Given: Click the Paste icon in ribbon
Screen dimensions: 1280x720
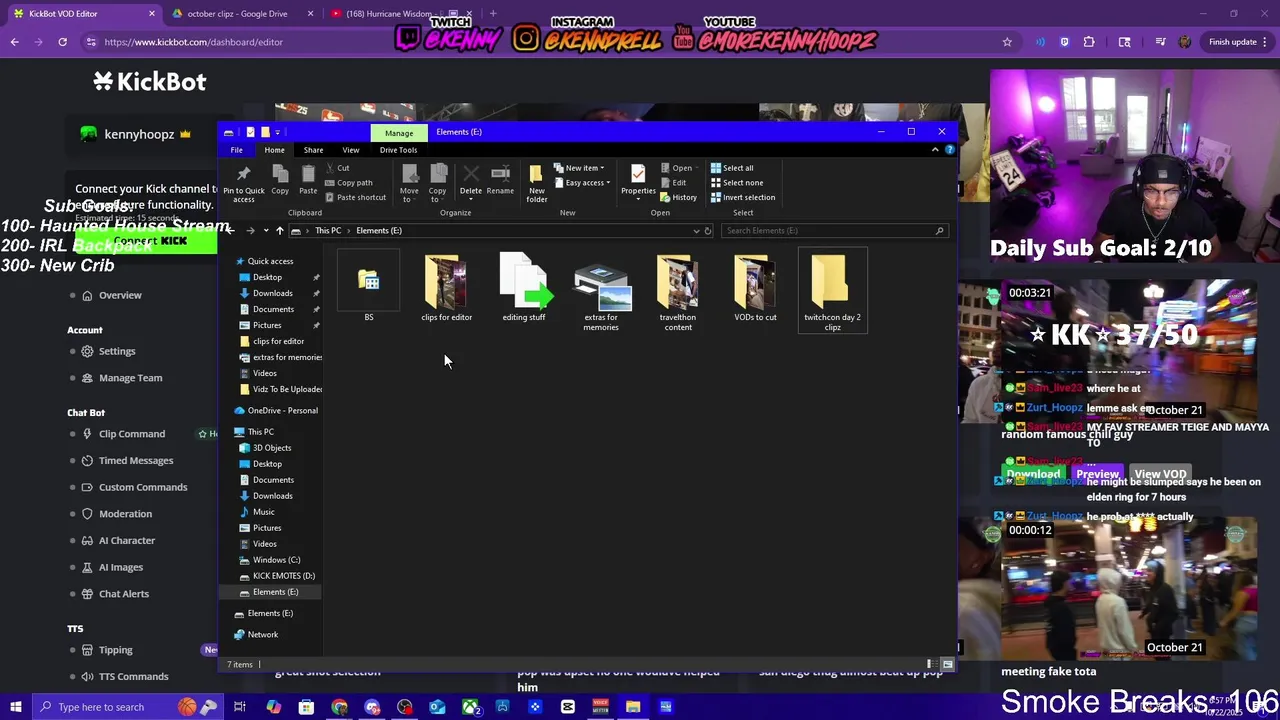Looking at the screenshot, I should 308,180.
